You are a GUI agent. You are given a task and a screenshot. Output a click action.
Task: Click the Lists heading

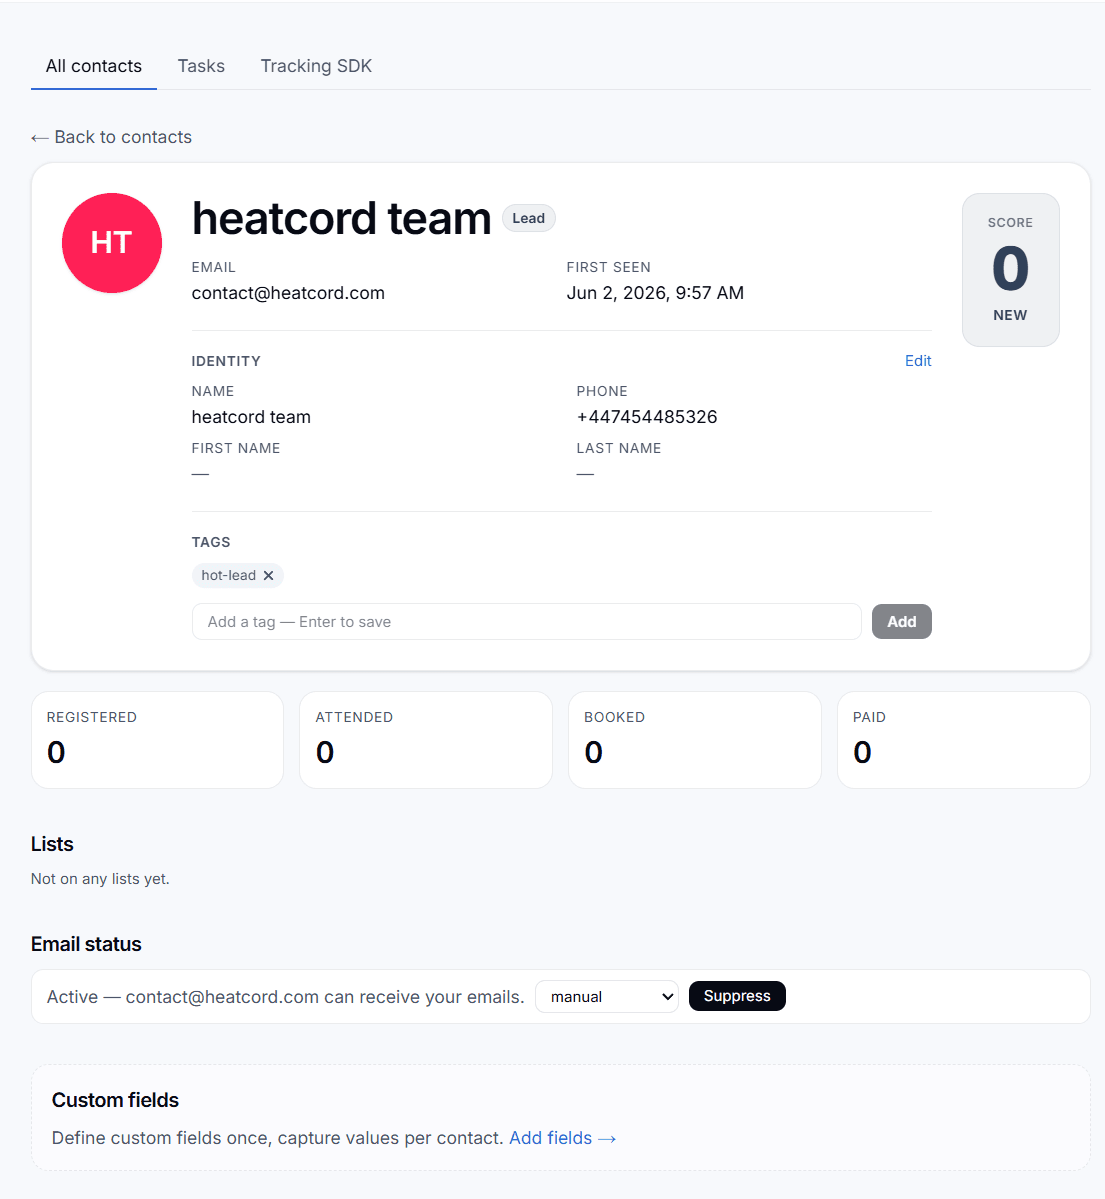point(52,844)
